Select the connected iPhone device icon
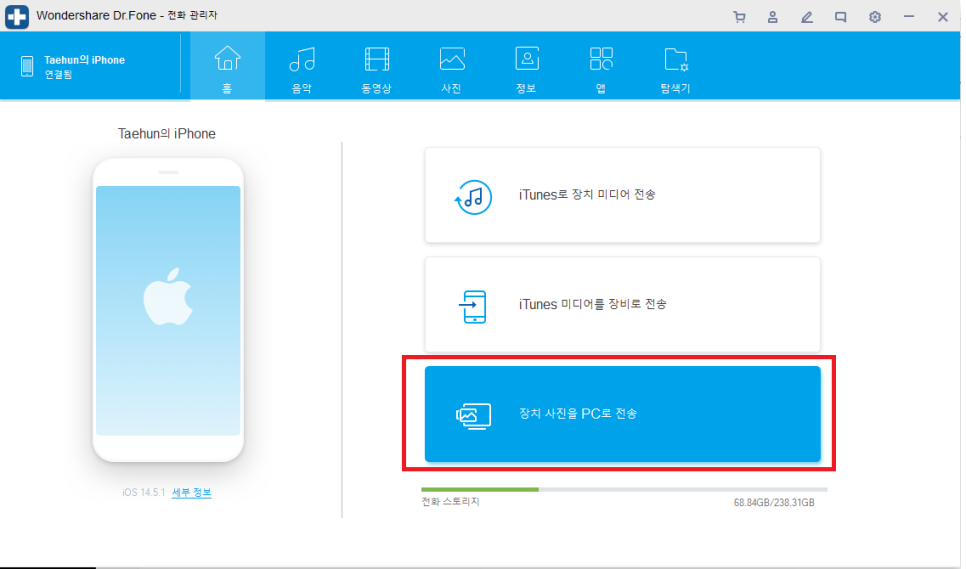This screenshot has height=569, width=966. 26,66
